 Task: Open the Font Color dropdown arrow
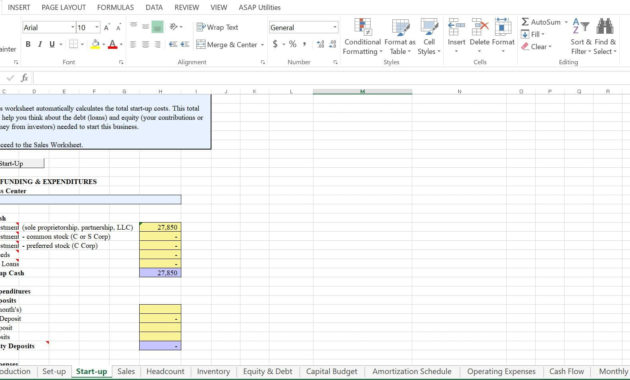pos(121,44)
